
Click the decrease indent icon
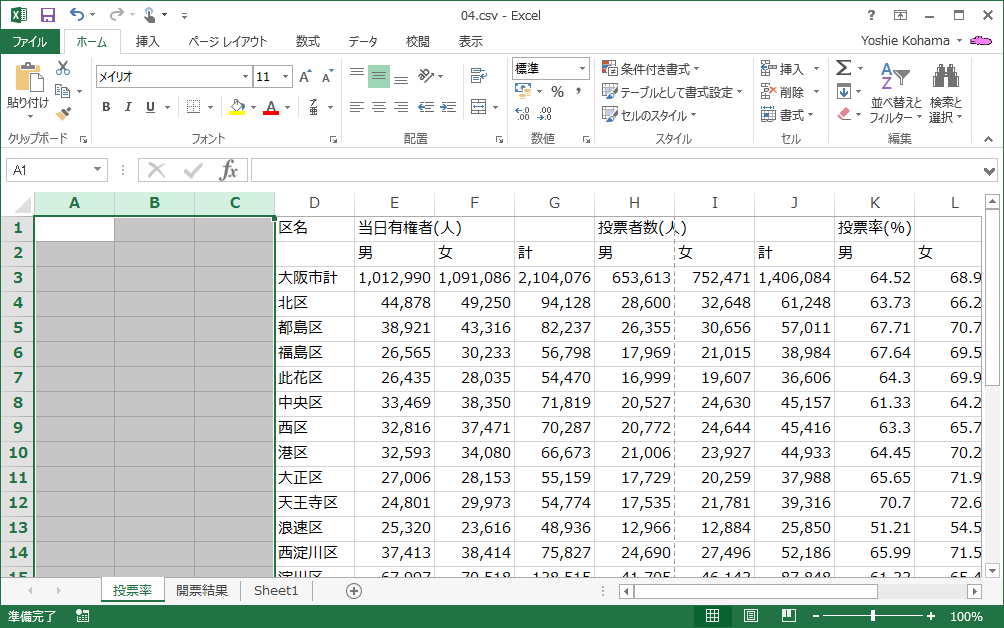coord(426,107)
